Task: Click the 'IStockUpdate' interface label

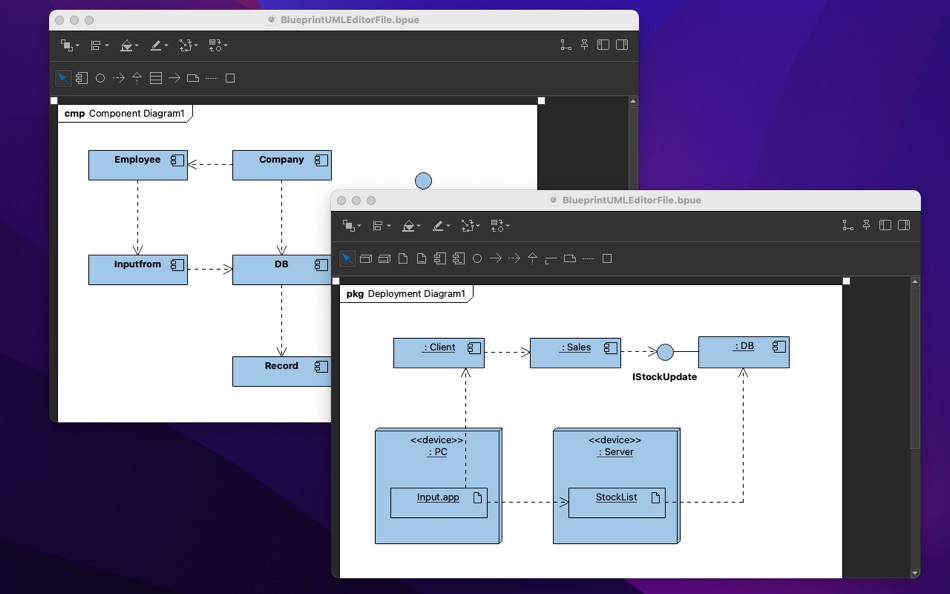Action: point(665,377)
